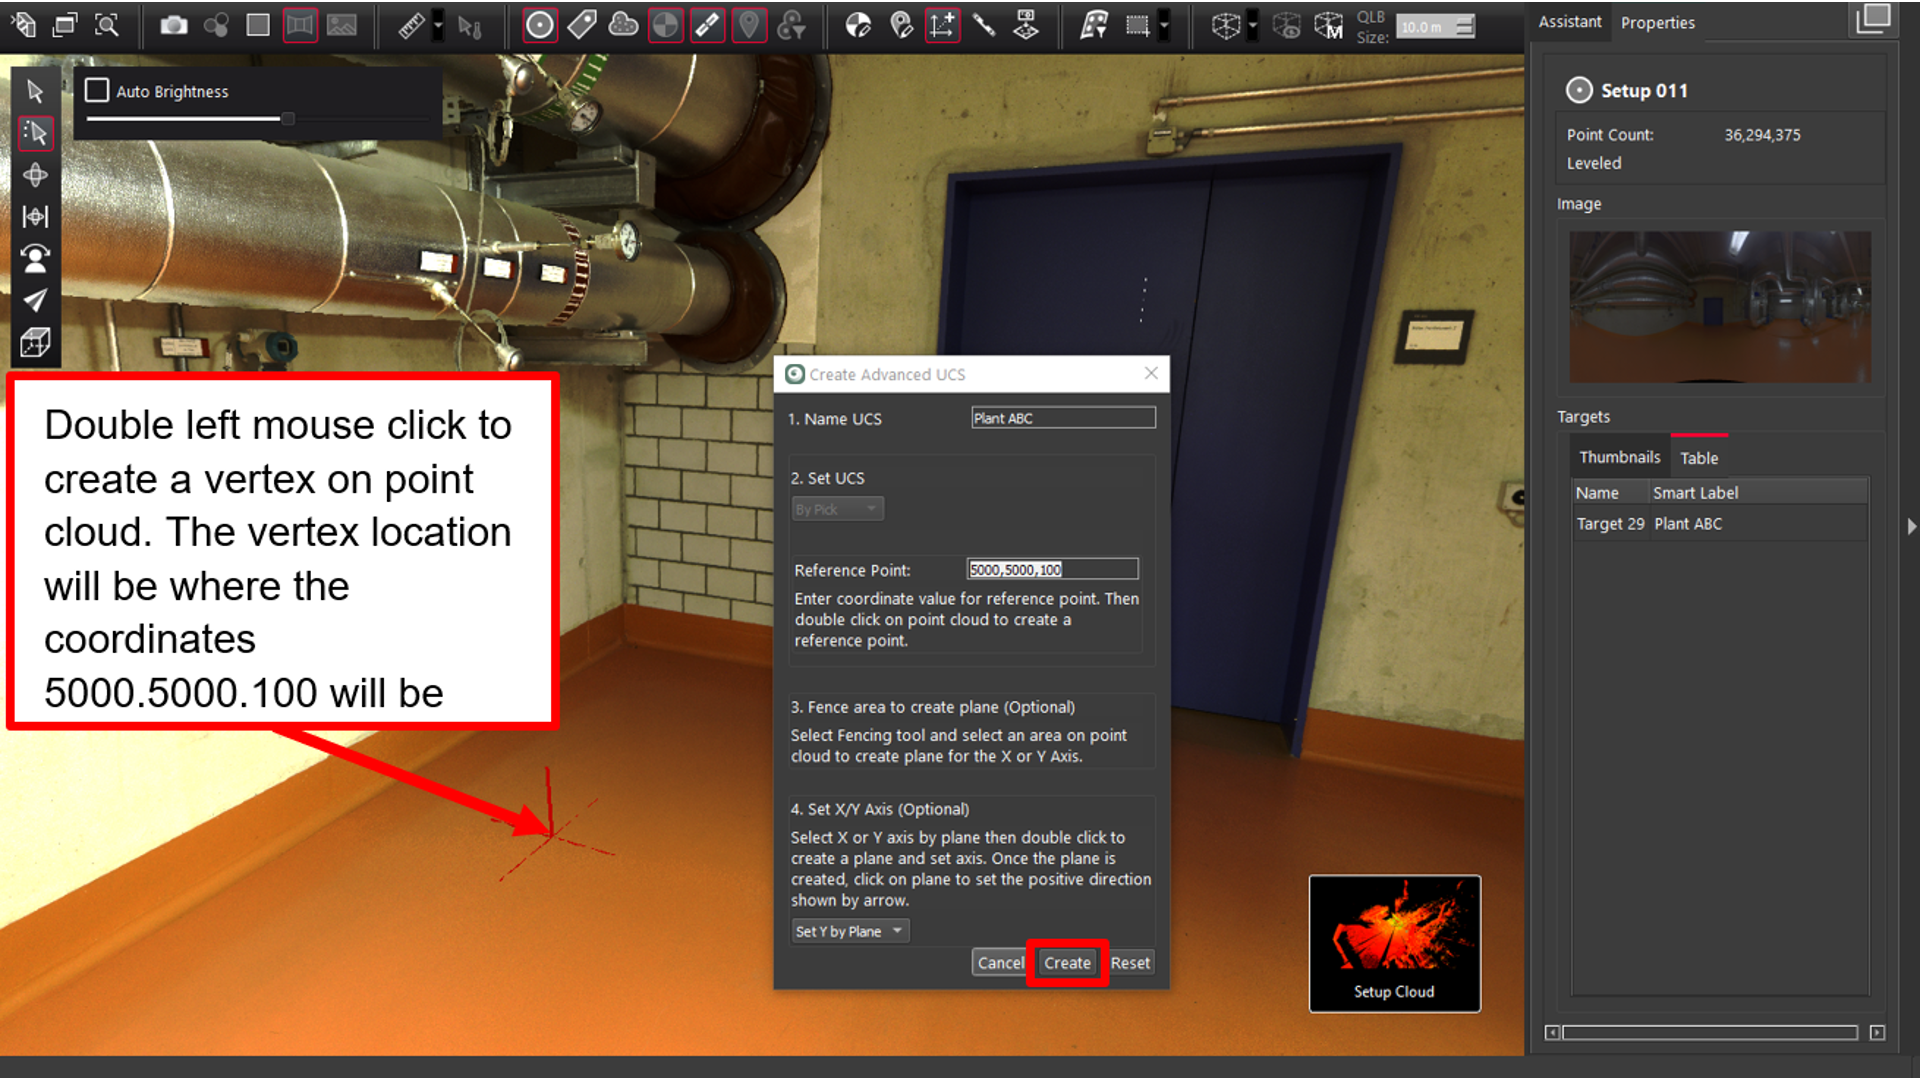Click the limit box cube icon in left toolbar
The height and width of the screenshot is (1080, 1920).
tap(35, 343)
